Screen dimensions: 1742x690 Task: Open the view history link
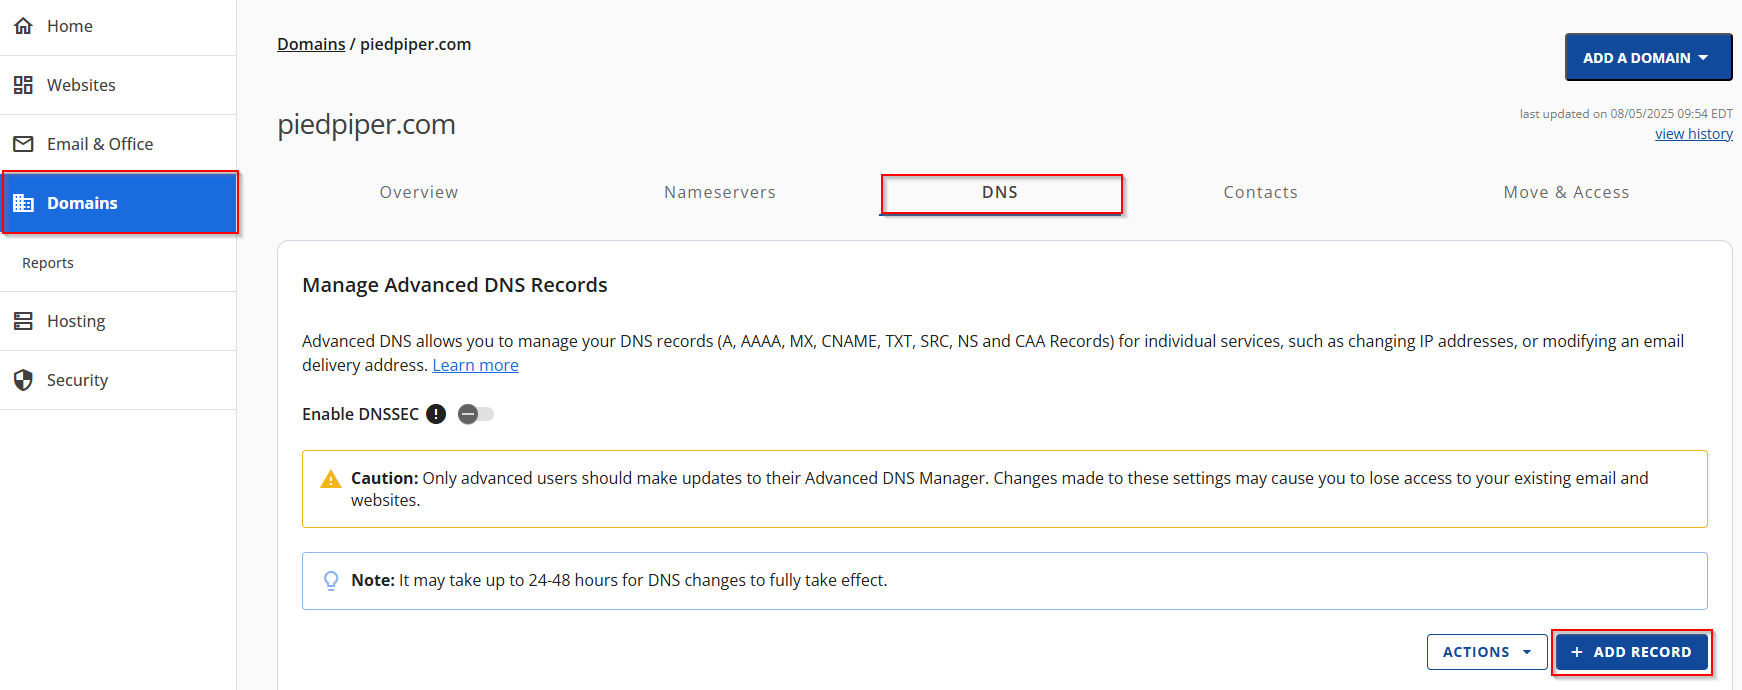point(1693,134)
